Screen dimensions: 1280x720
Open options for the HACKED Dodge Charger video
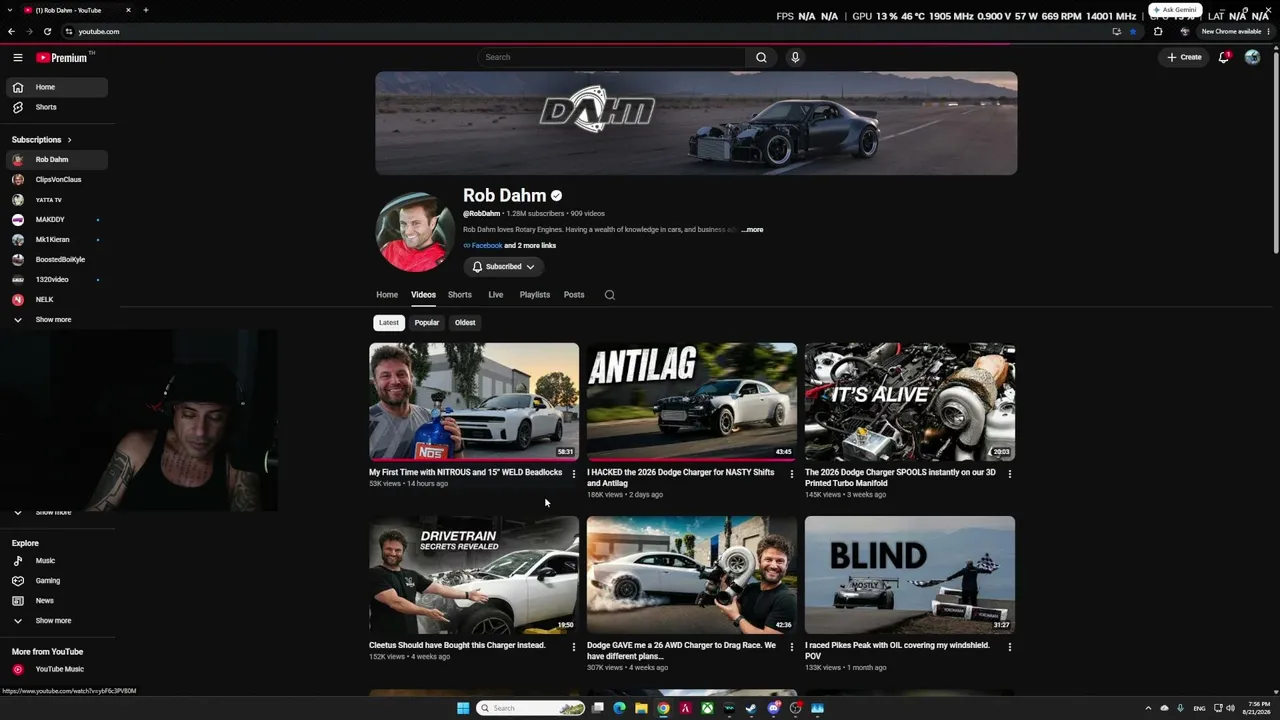coord(792,474)
